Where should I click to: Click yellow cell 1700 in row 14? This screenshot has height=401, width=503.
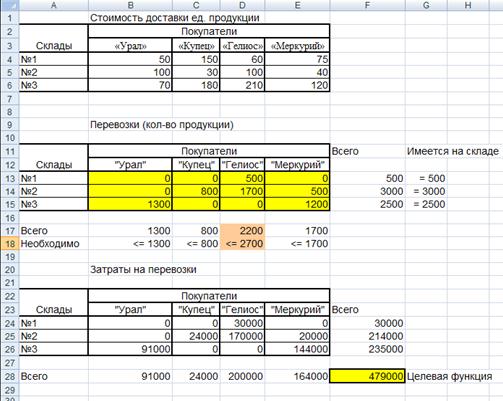[242, 191]
